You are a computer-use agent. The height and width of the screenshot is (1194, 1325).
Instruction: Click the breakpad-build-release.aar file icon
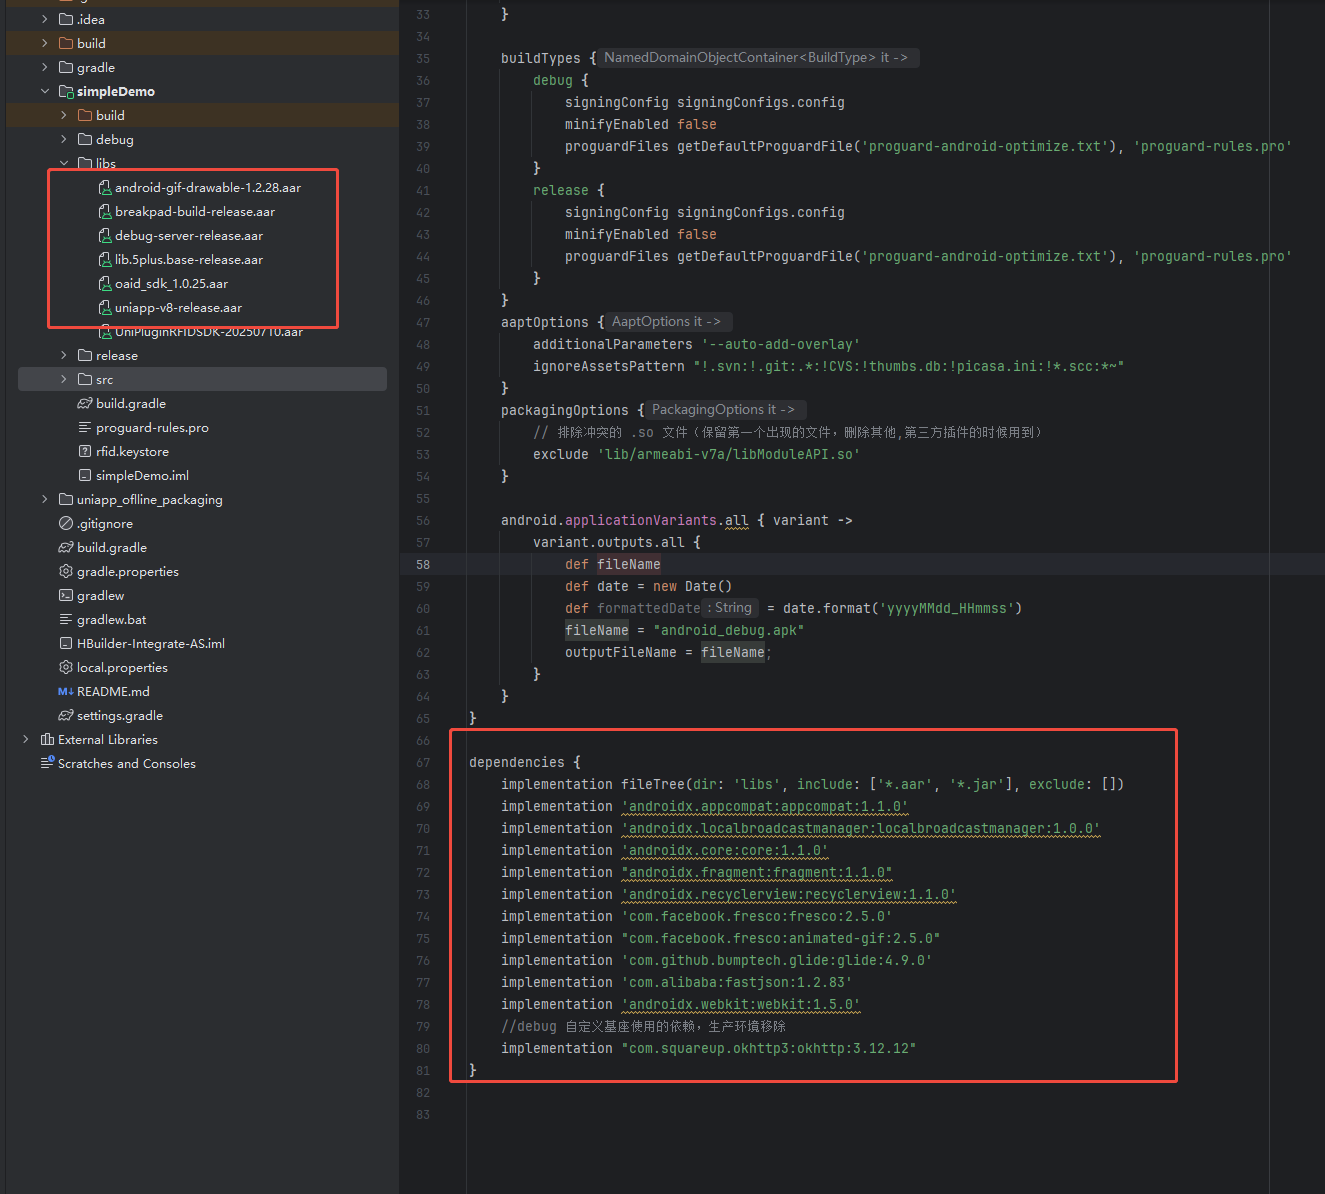click(x=104, y=211)
